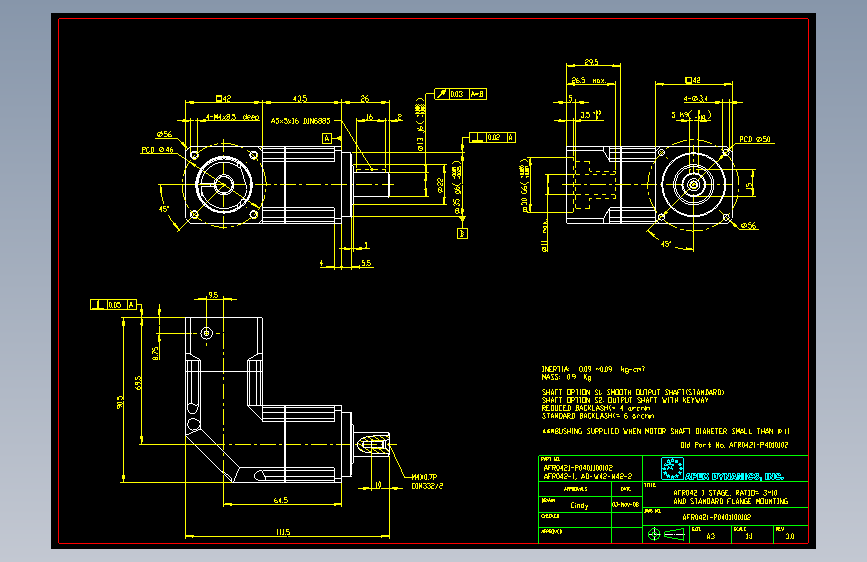This screenshot has width=867, height=562.
Task: Select the 'APEX DYNAMICS, INC.' company name
Action: click(735, 476)
